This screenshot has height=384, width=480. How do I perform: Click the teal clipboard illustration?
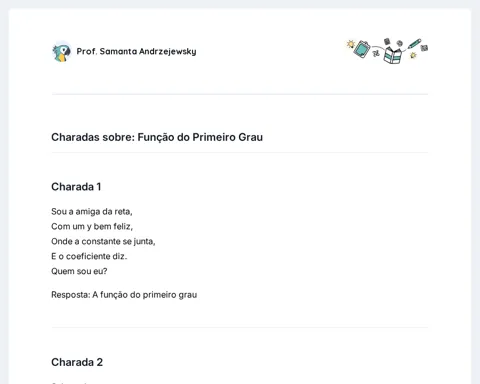point(362,49)
